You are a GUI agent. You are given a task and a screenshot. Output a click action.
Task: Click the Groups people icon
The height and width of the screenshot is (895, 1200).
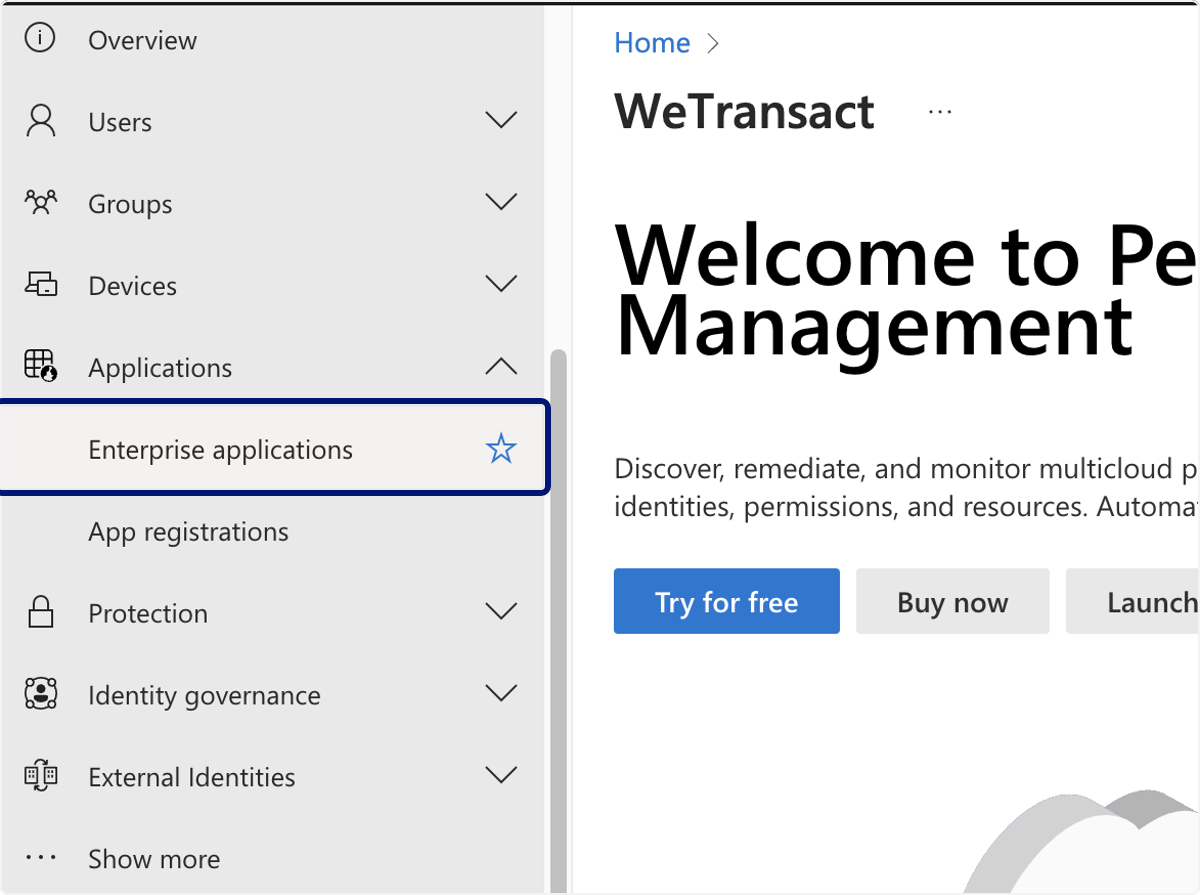click(x=41, y=203)
